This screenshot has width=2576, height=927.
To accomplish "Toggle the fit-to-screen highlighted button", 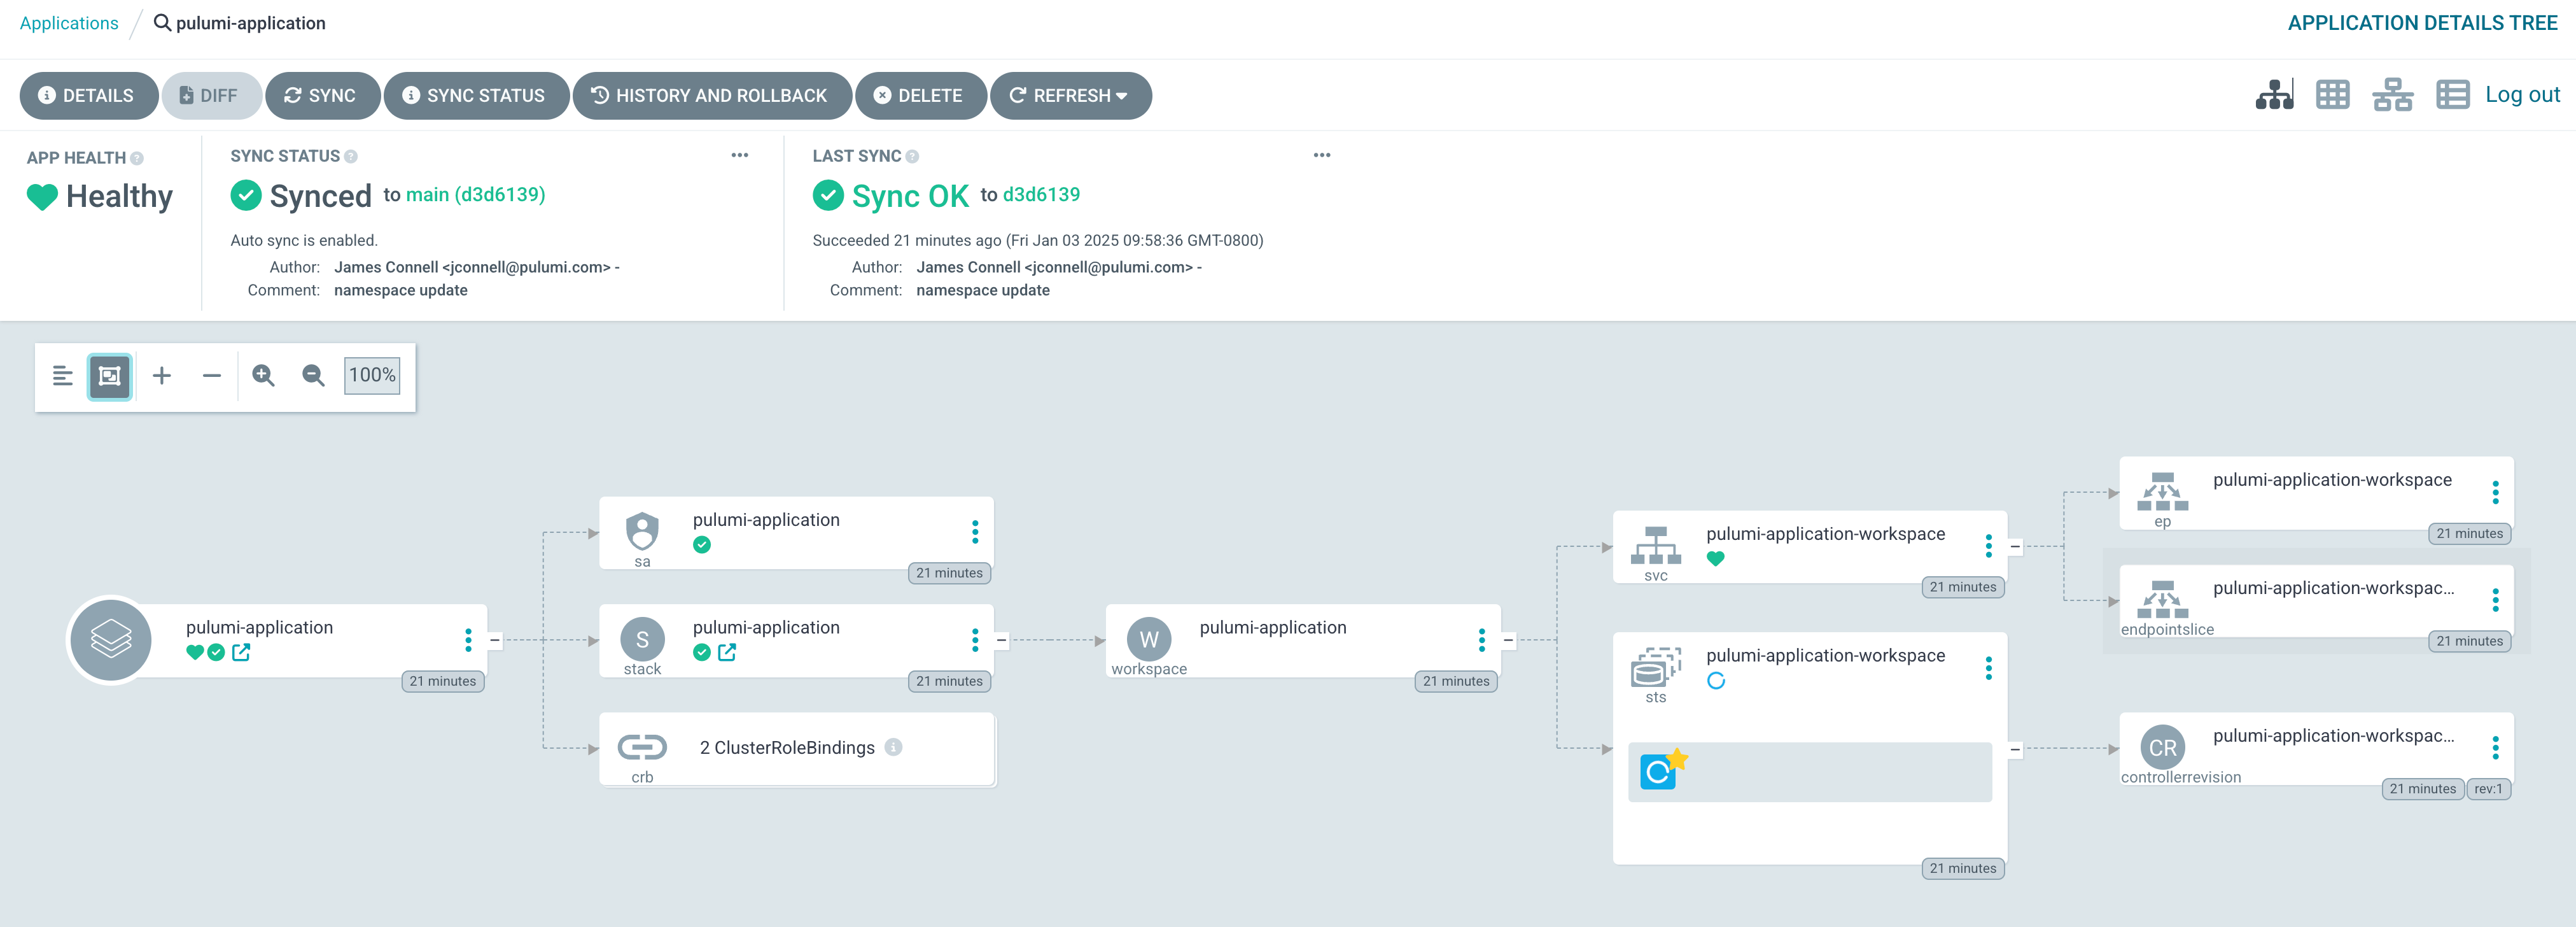I will 110,376.
